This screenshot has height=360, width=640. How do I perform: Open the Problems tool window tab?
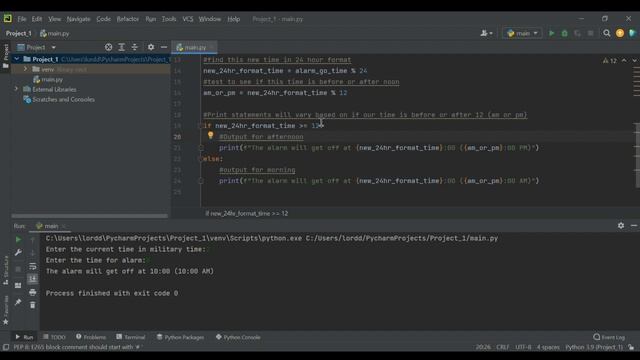pos(91,337)
